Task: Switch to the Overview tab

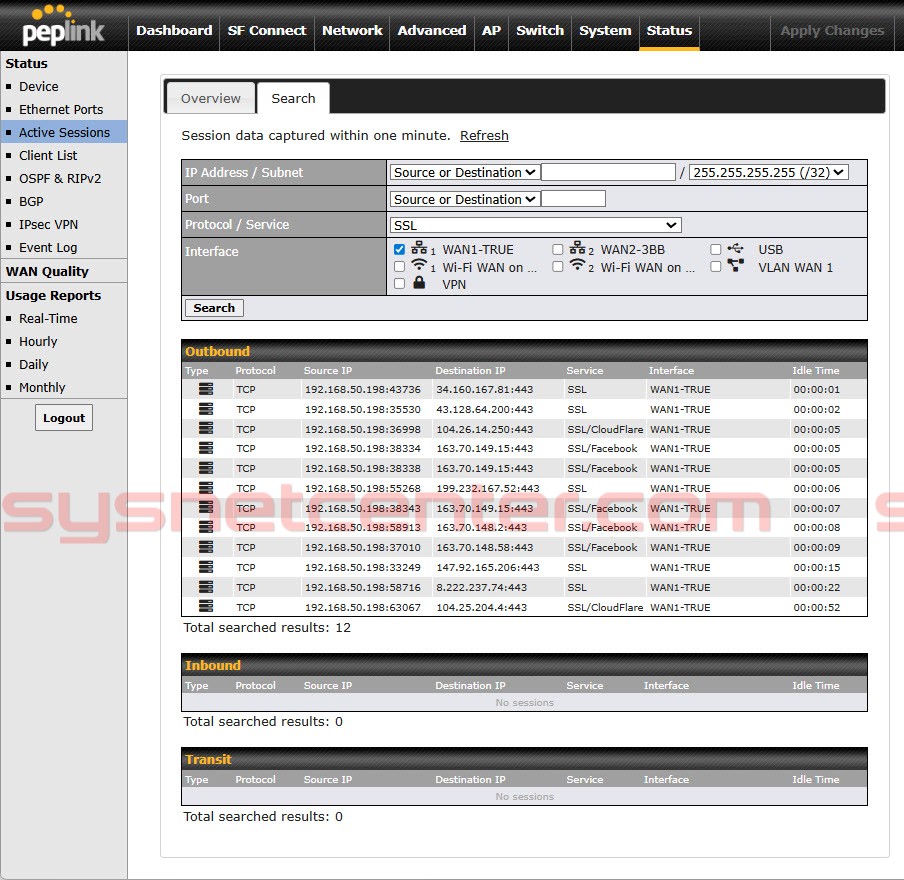Action: [x=210, y=98]
